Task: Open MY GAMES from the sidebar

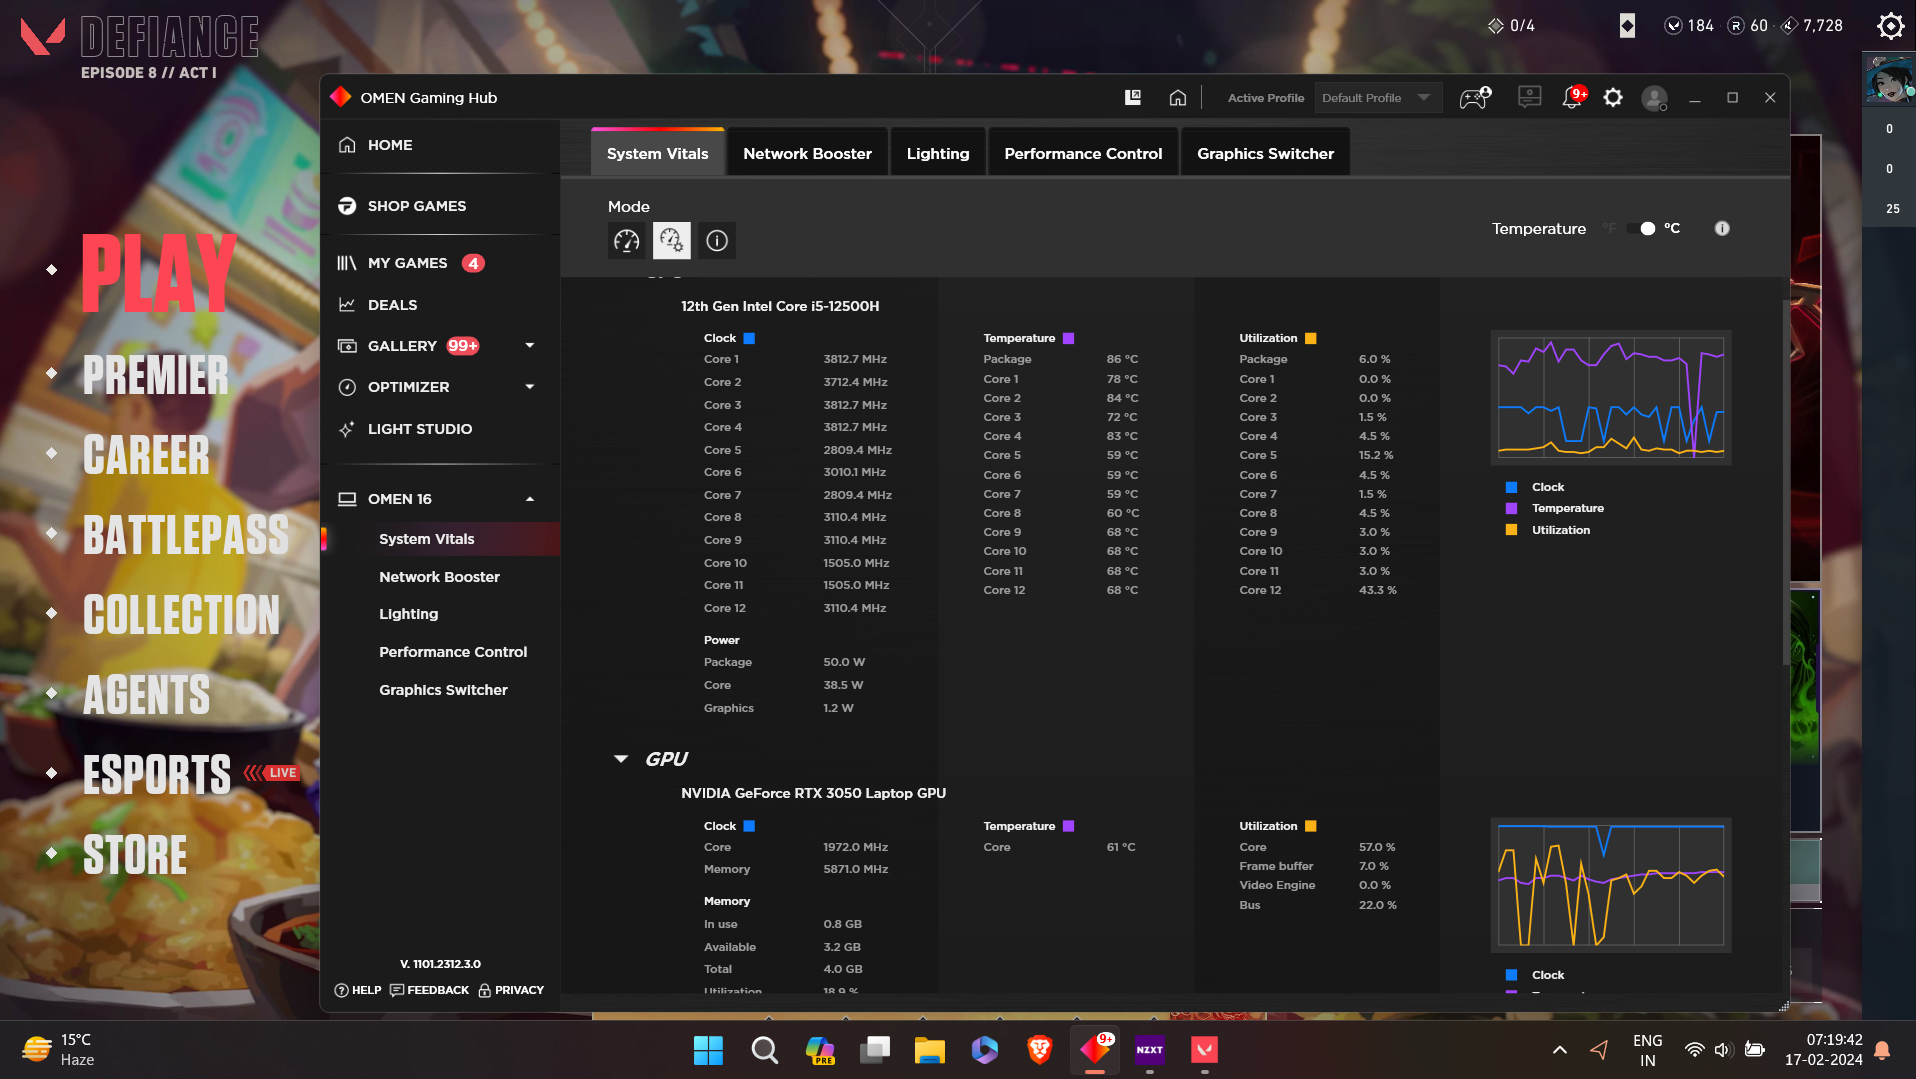Action: [x=407, y=262]
